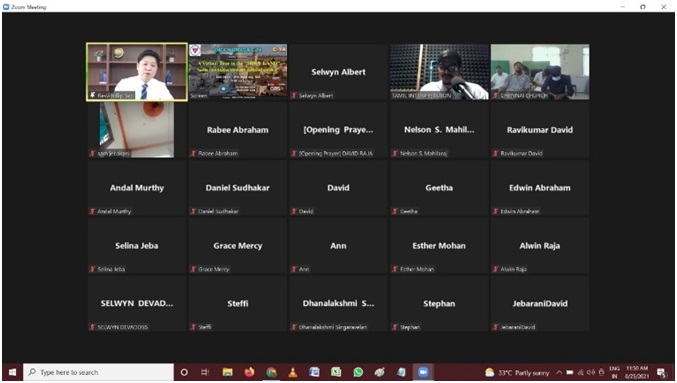The image size is (677, 383).
Task: Click the Zoom icon in the window title bar
Action: (x=6, y=7)
